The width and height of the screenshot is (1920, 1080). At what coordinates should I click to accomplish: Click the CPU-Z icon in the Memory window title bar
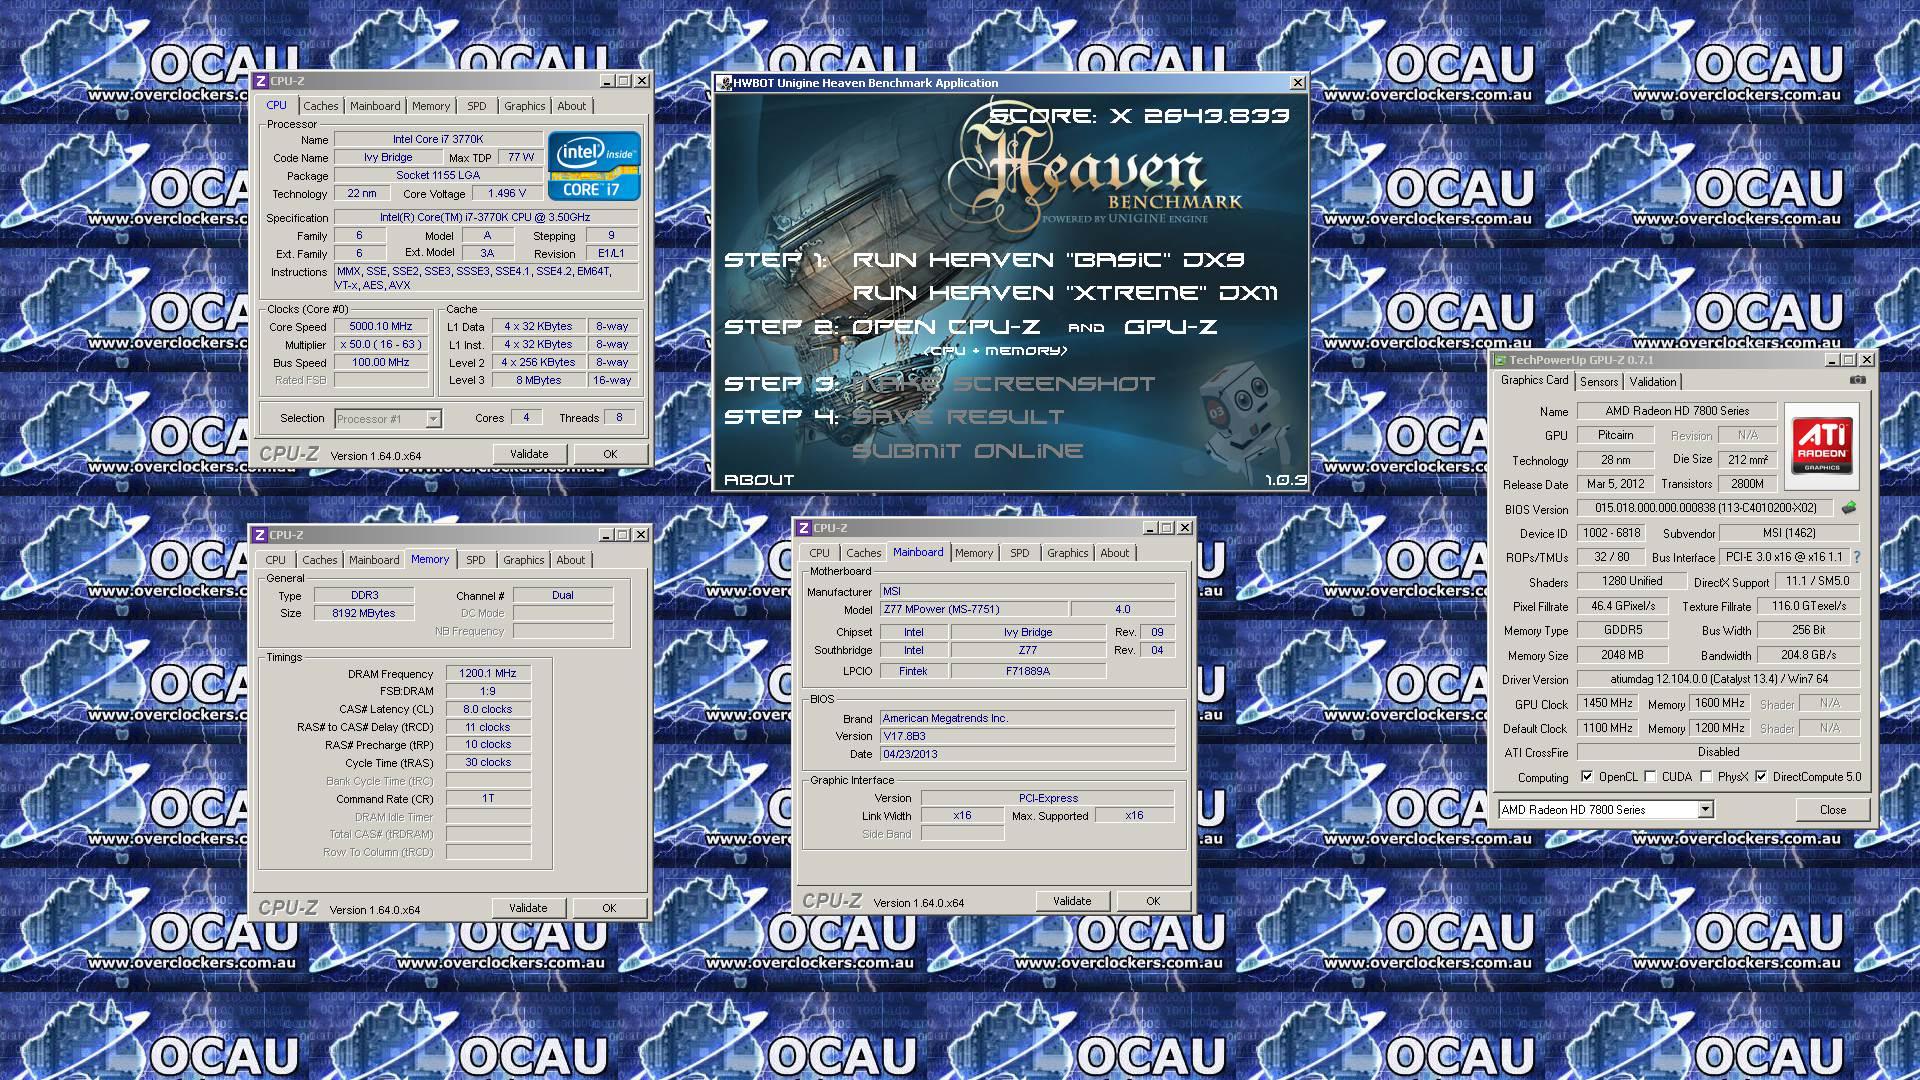click(261, 535)
